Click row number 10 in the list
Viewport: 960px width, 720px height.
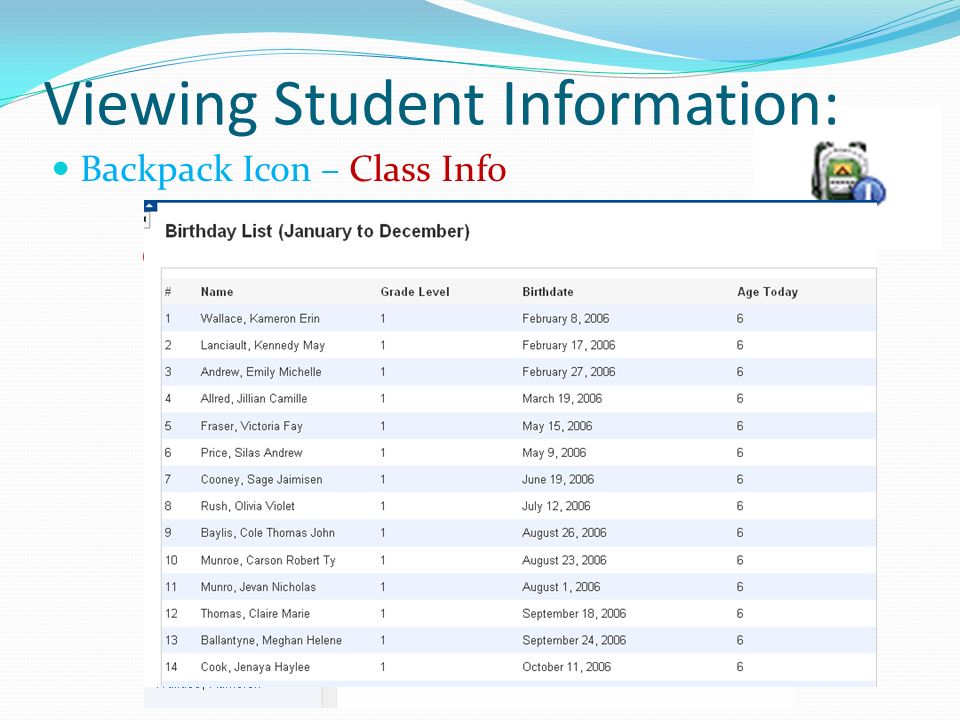coord(171,560)
